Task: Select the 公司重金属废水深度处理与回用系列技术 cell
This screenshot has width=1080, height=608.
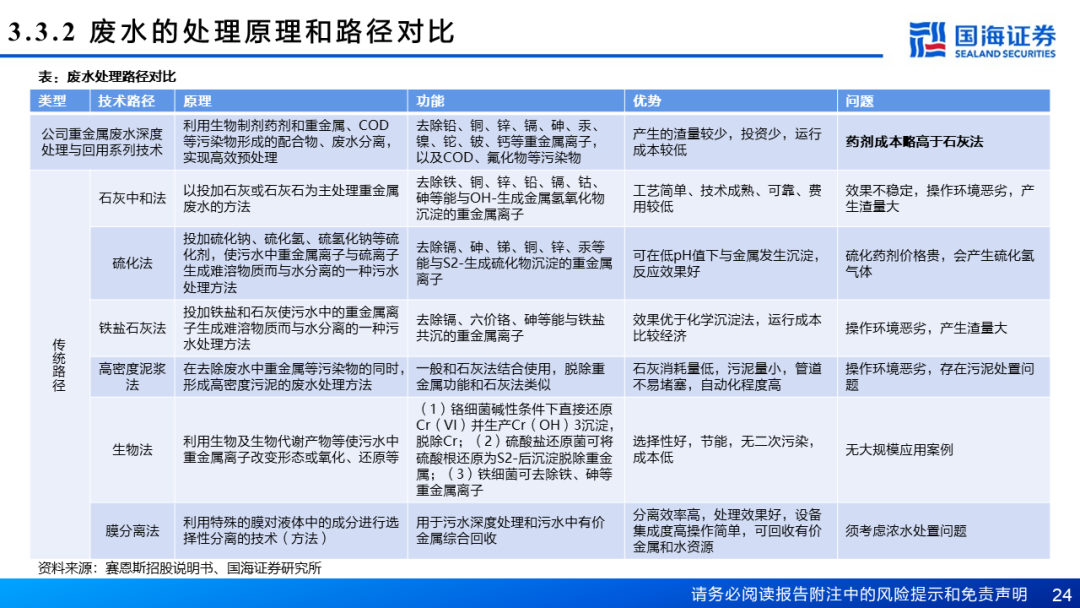Action: [x=102, y=142]
